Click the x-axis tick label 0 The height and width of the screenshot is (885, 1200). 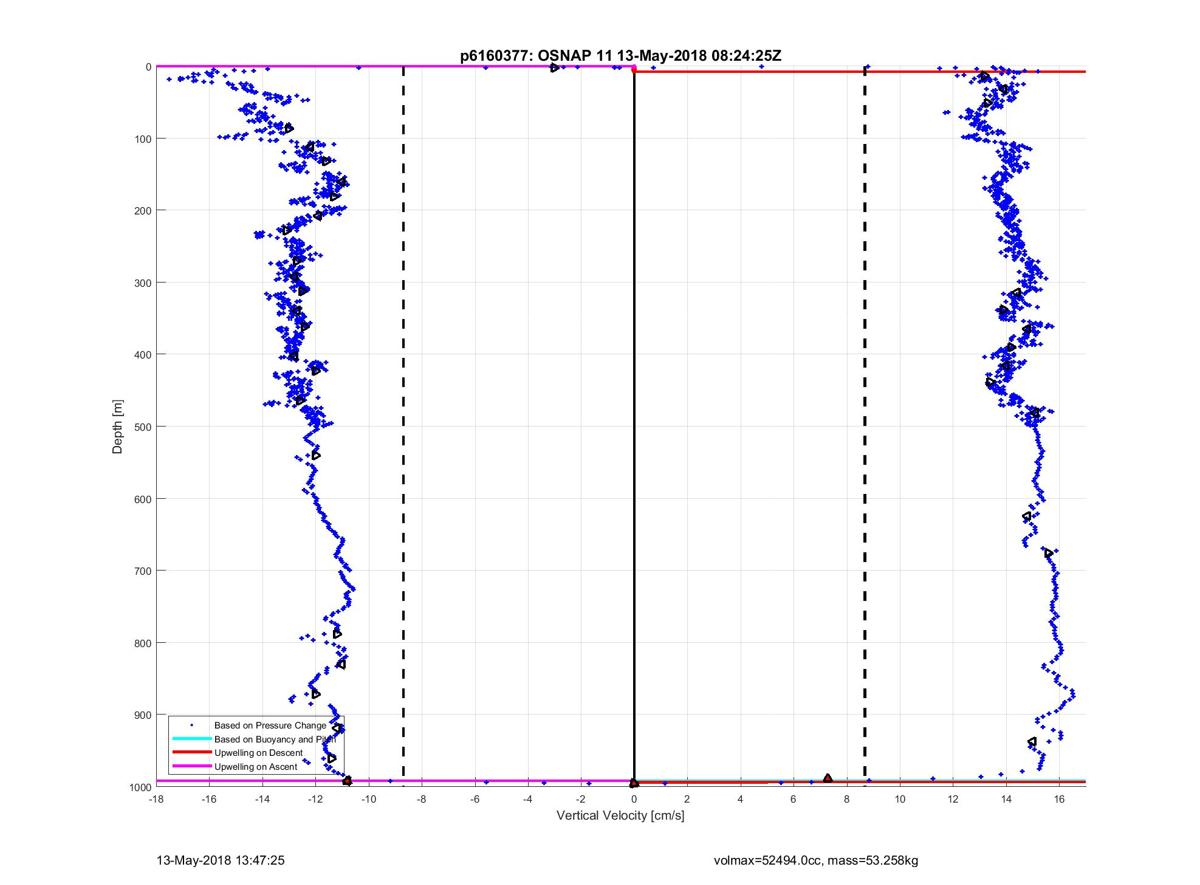634,799
